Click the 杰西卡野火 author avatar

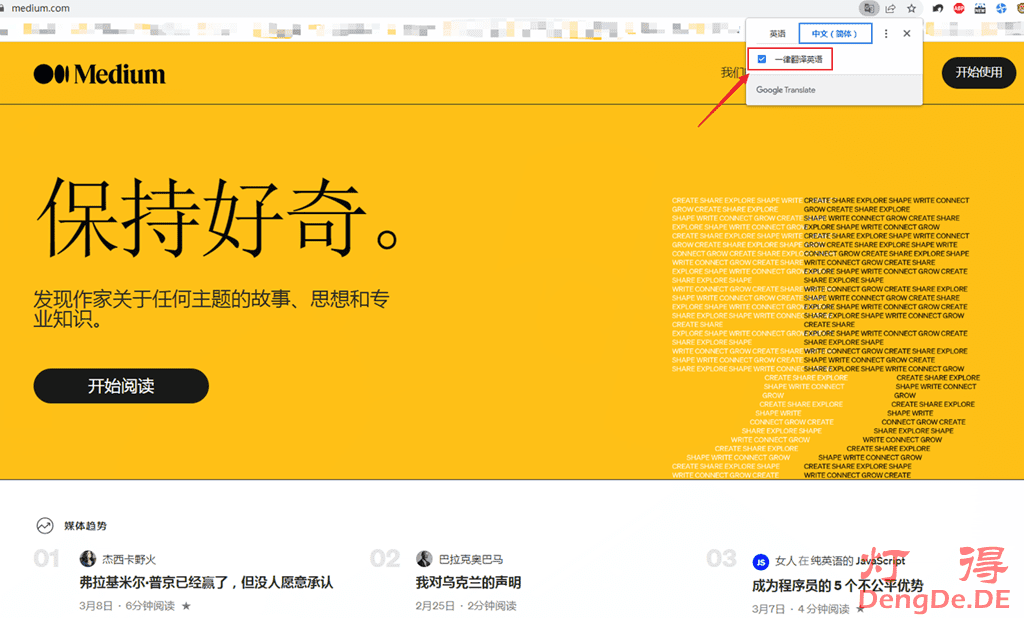(88, 559)
